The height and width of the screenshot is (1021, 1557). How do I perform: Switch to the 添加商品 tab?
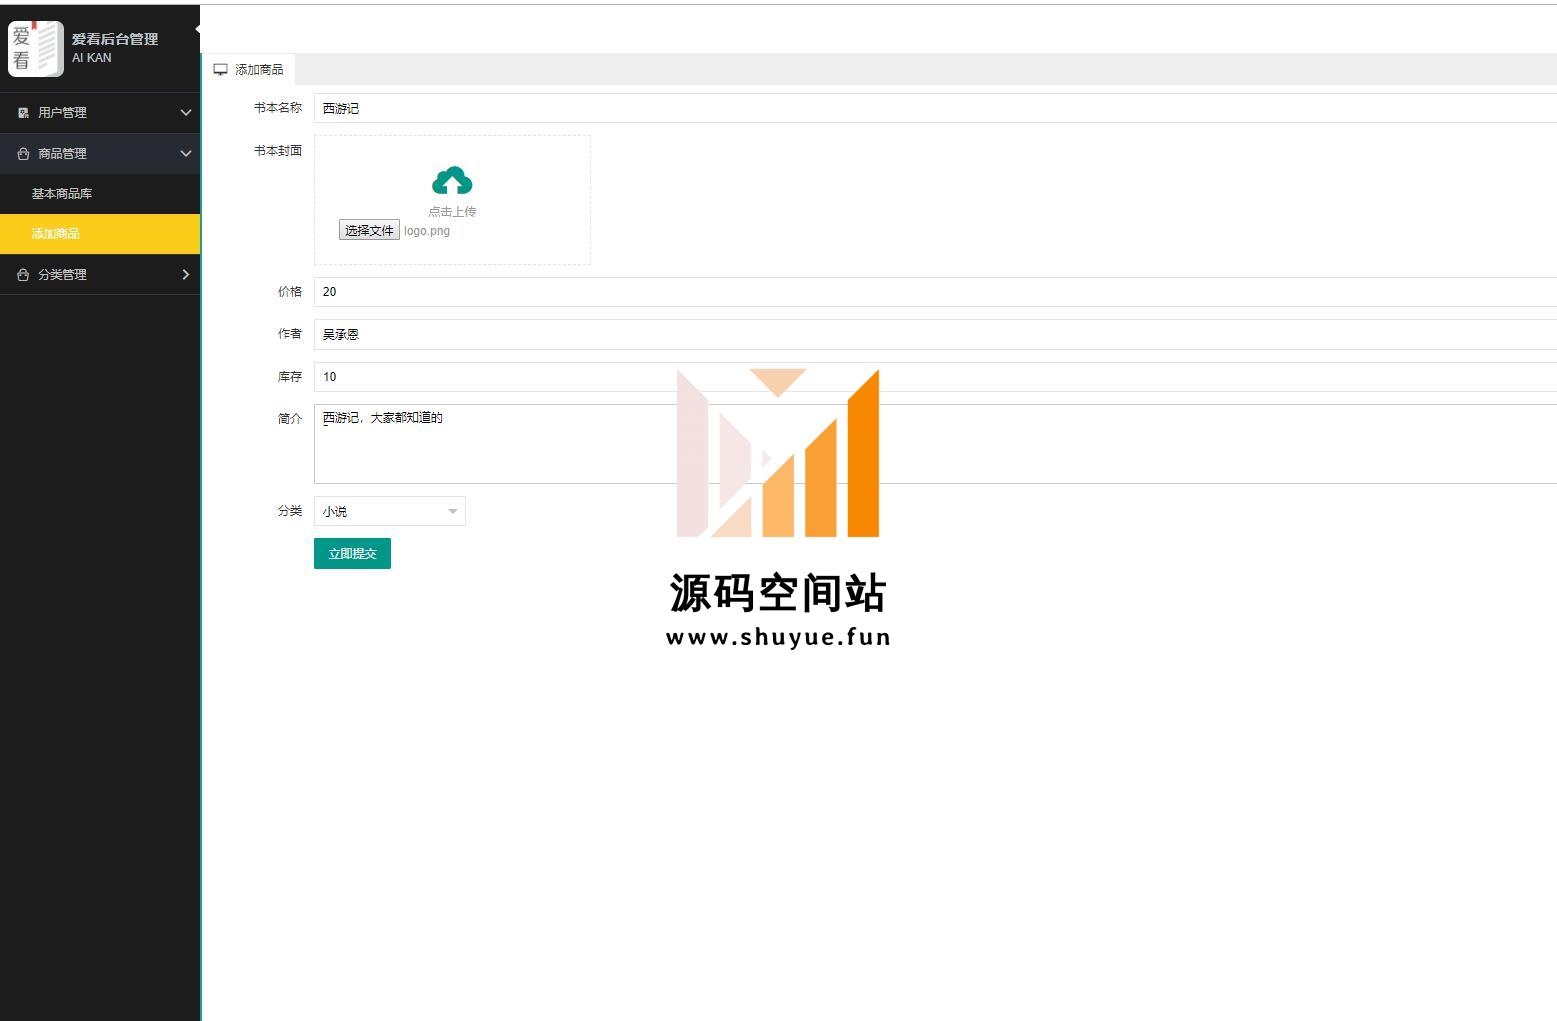coord(249,70)
